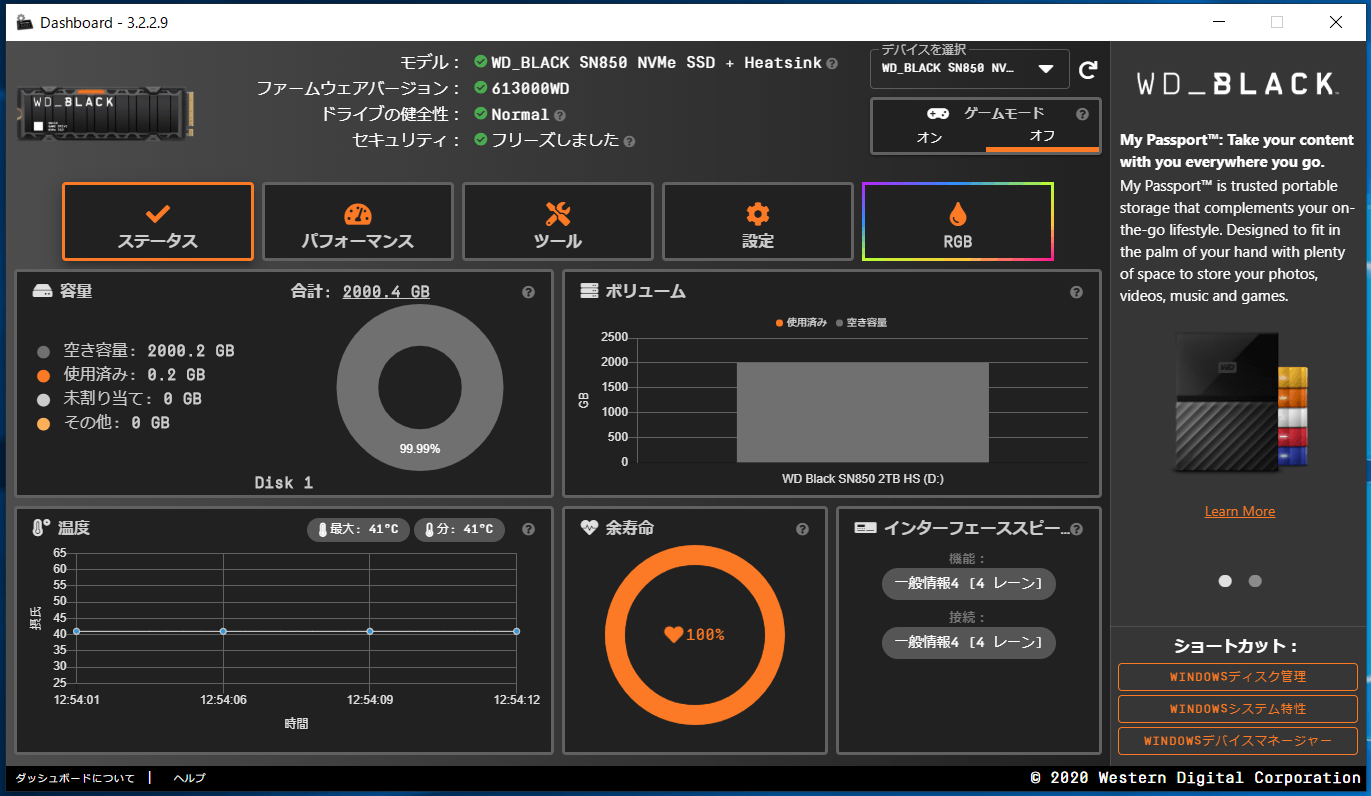
Task: Open WINDOWSディスク管理 shortcut
Action: point(1238,677)
